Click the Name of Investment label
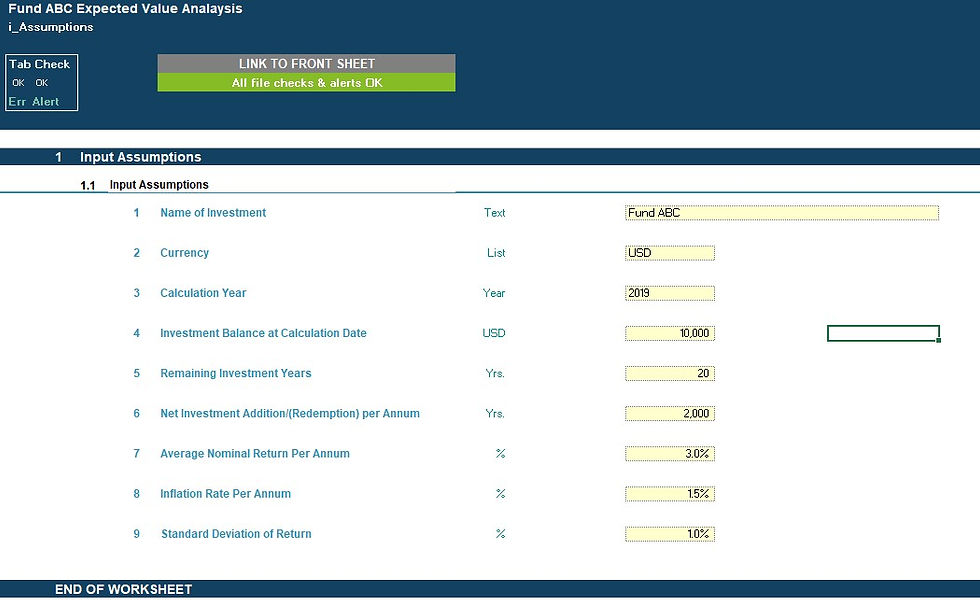This screenshot has width=980, height=606. pyautogui.click(x=213, y=213)
